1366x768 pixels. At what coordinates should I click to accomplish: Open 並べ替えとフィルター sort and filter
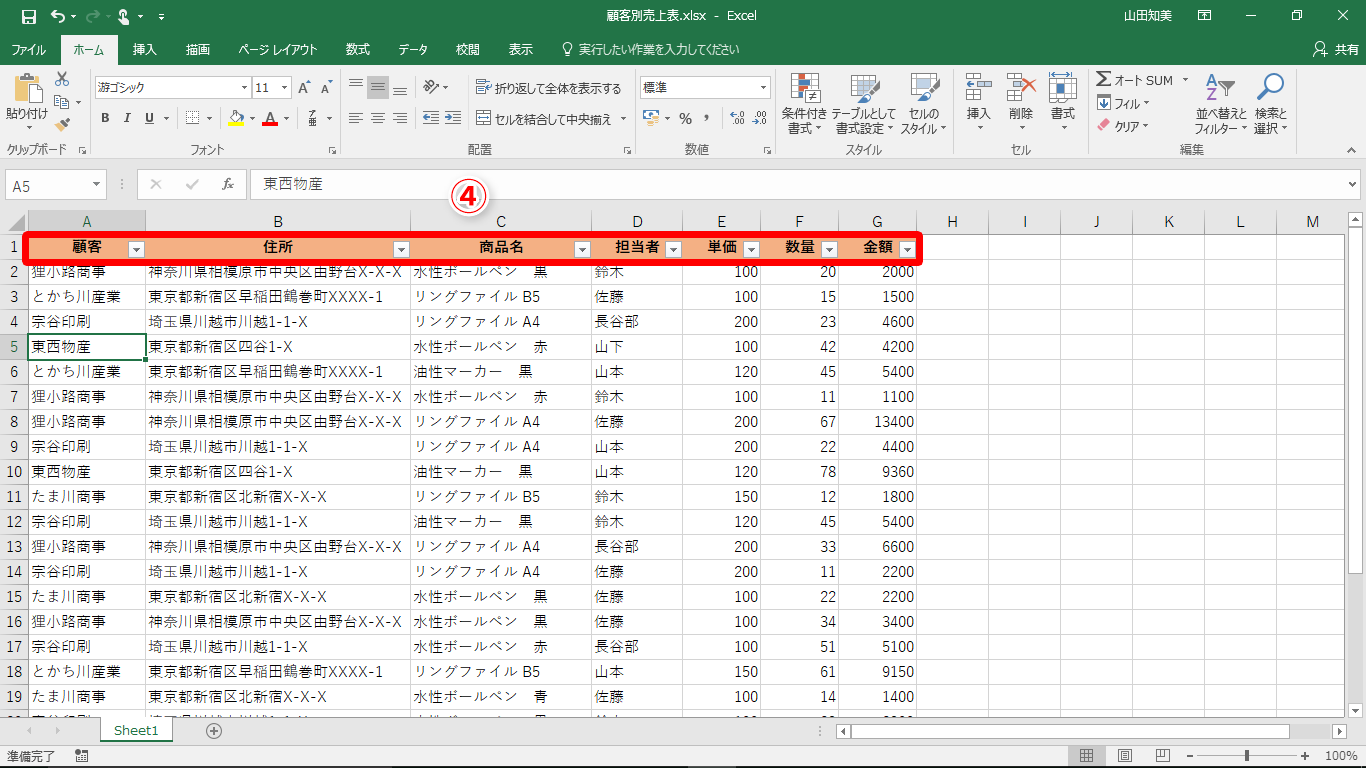[x=1221, y=104]
